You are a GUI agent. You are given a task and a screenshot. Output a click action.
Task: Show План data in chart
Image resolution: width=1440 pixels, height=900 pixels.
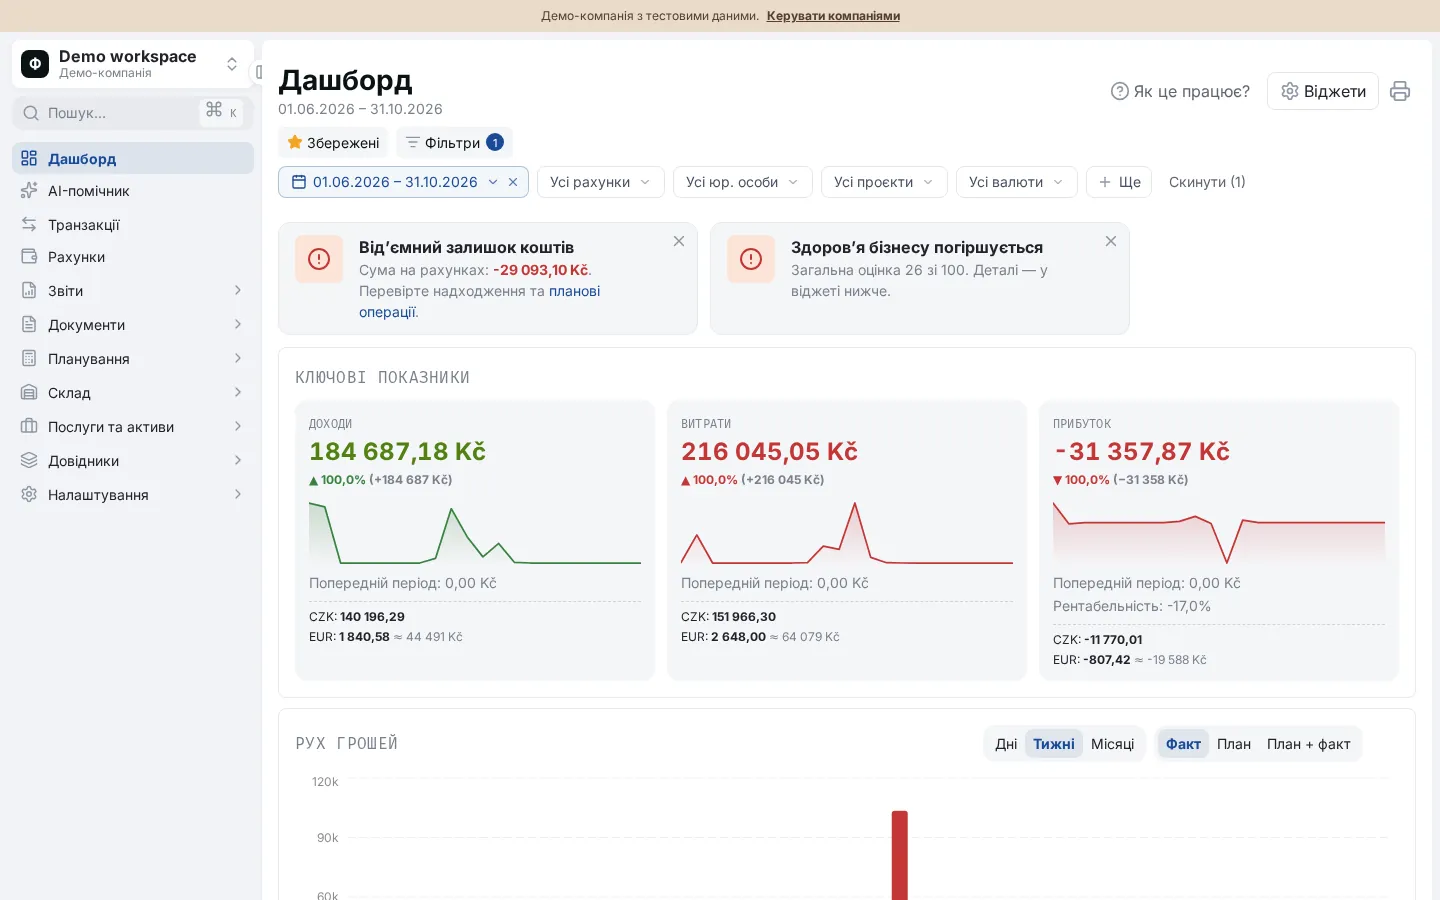1234,744
